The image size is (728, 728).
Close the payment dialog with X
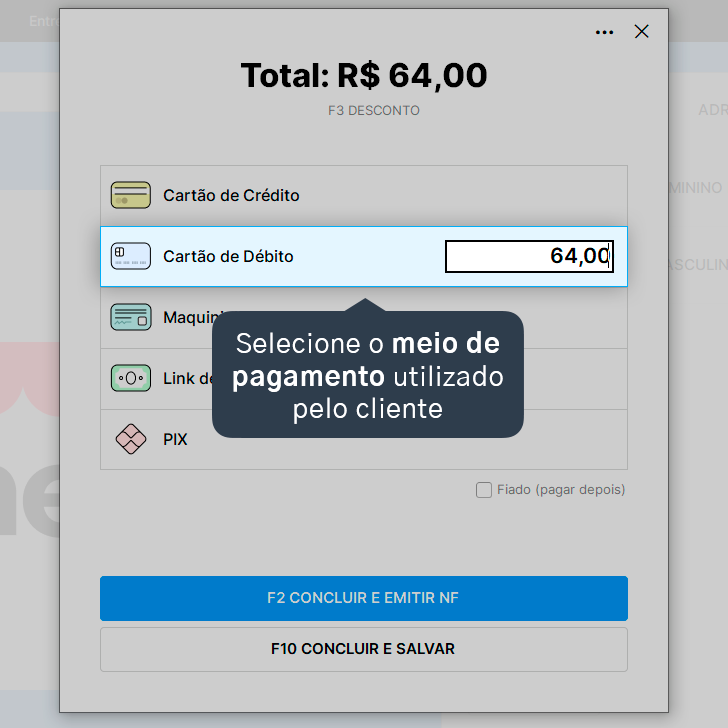[641, 32]
